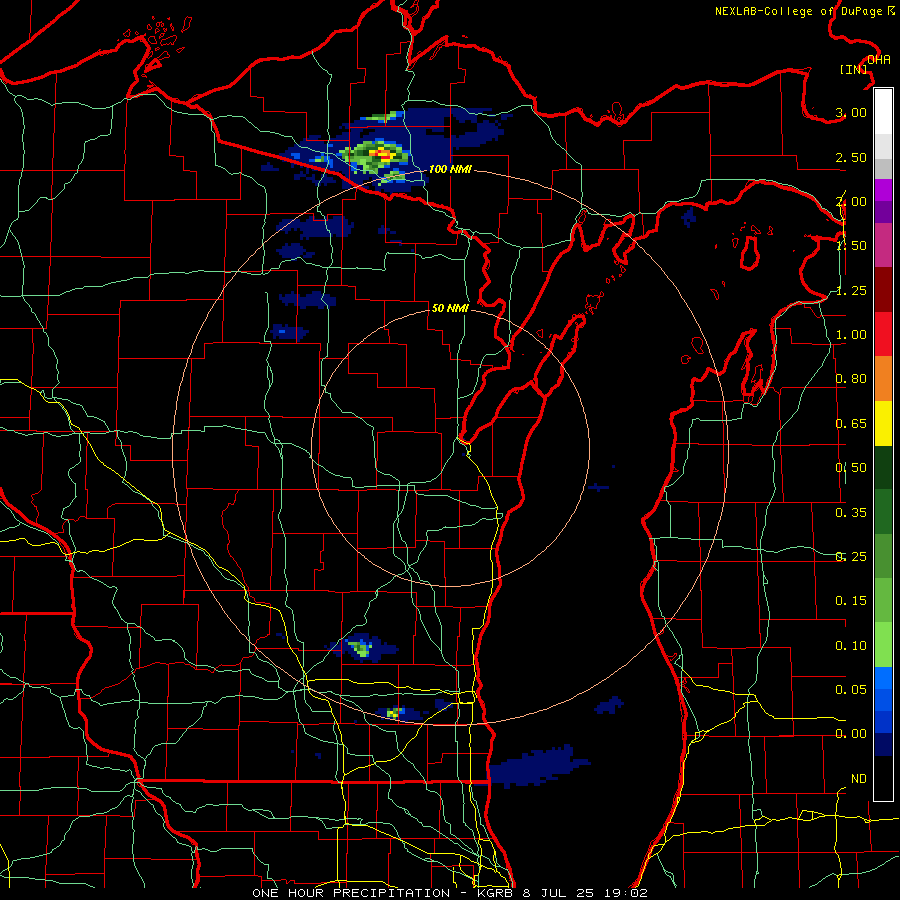Image resolution: width=900 pixels, height=900 pixels.
Task: Pick the orange legend swatch
Action: (883, 379)
